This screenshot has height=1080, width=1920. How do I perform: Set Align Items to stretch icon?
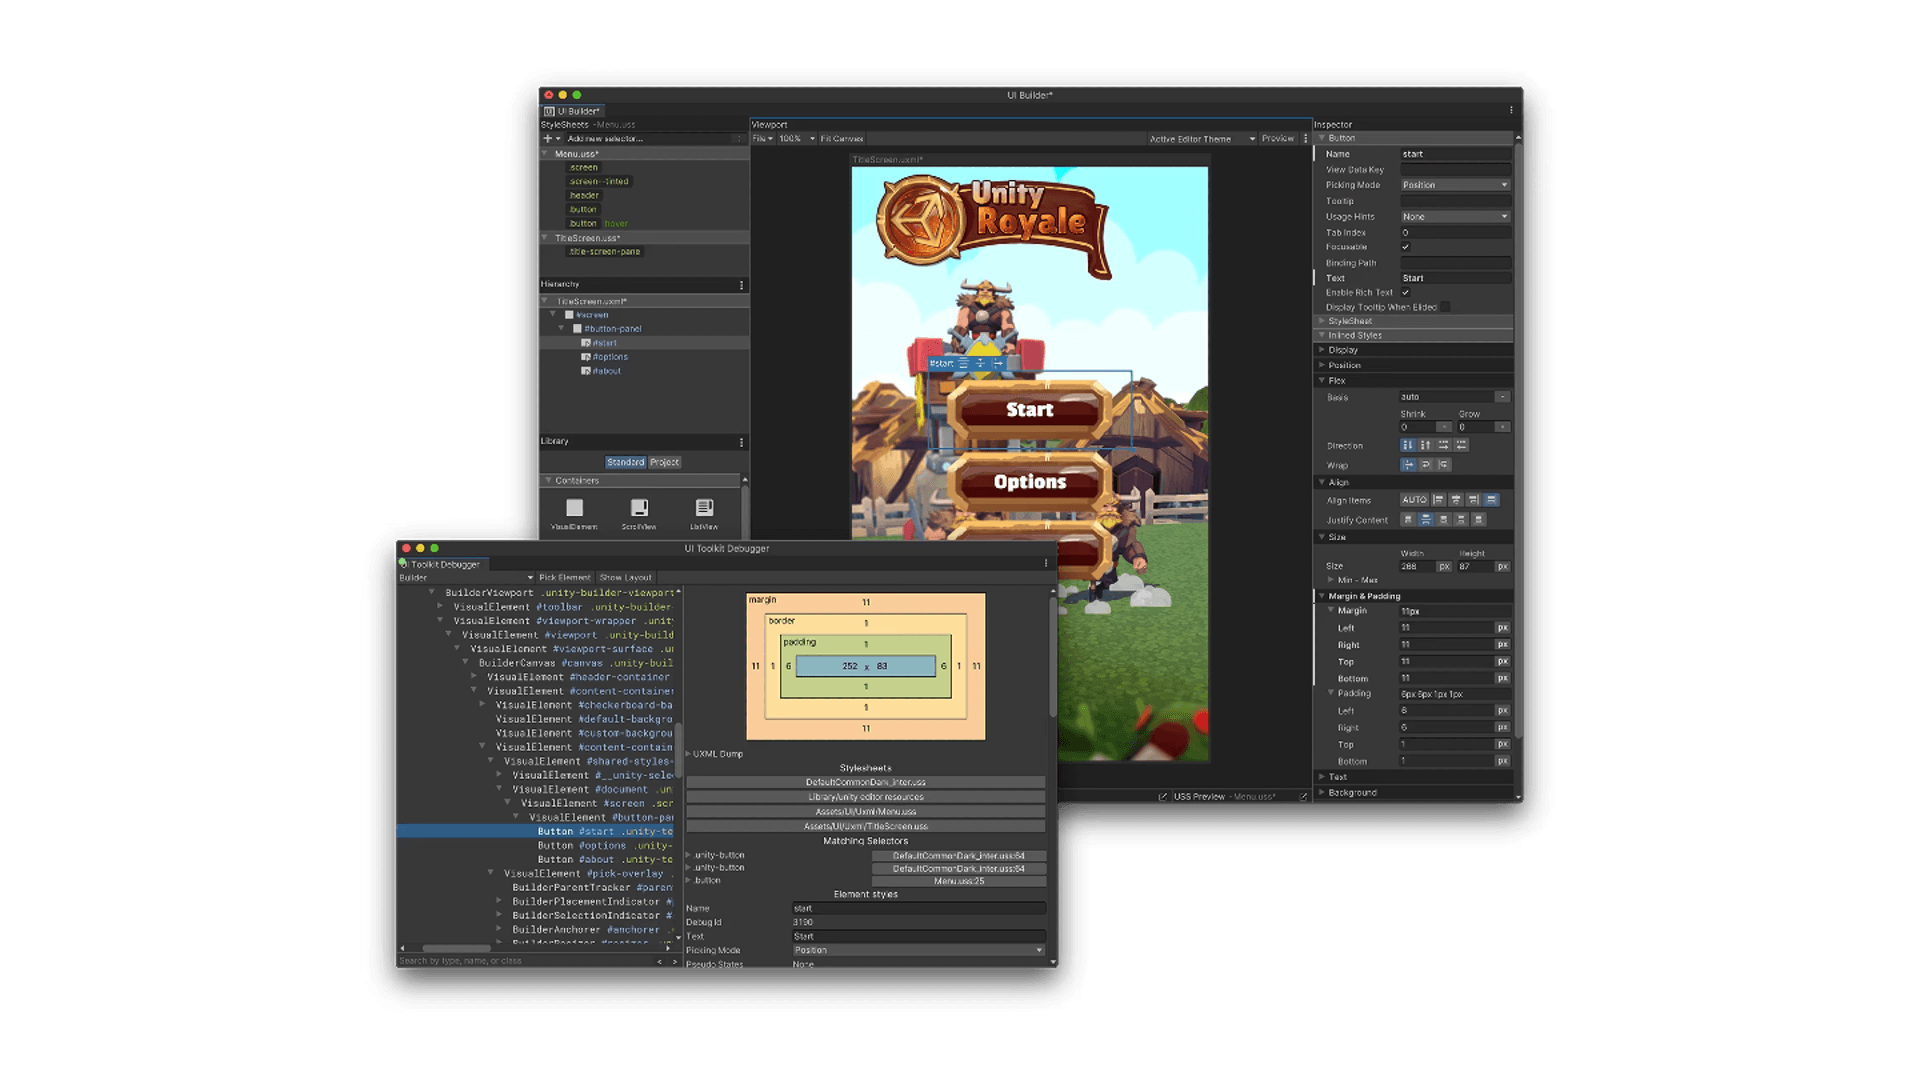pos(1492,500)
